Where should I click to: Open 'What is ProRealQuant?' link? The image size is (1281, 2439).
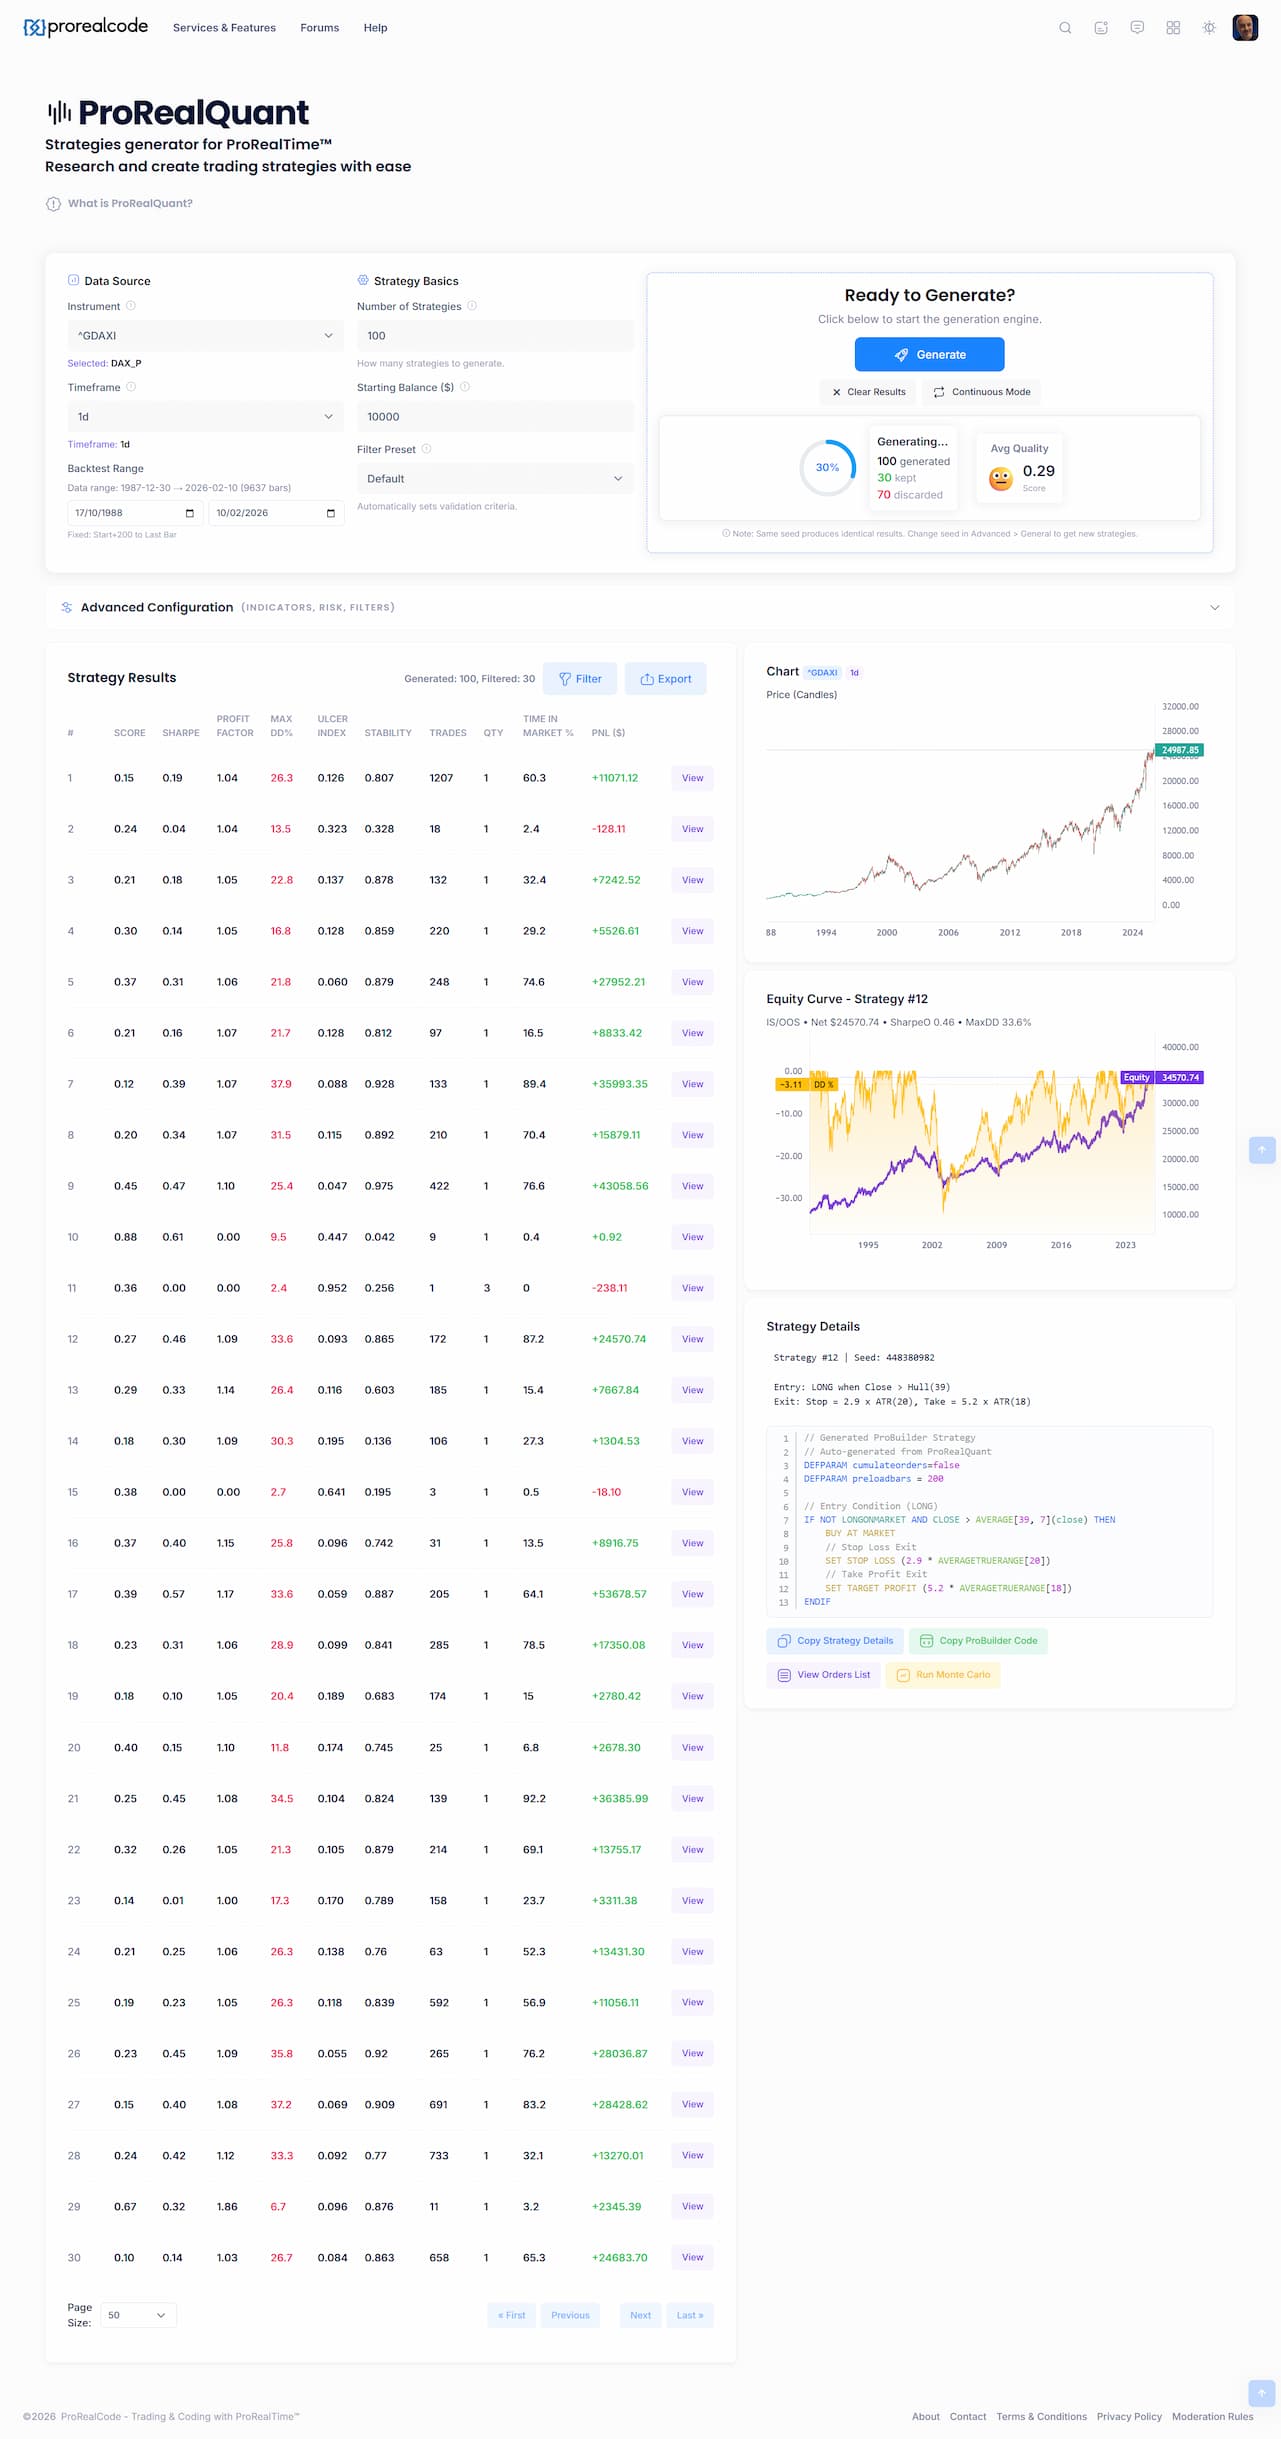pyautogui.click(x=130, y=204)
